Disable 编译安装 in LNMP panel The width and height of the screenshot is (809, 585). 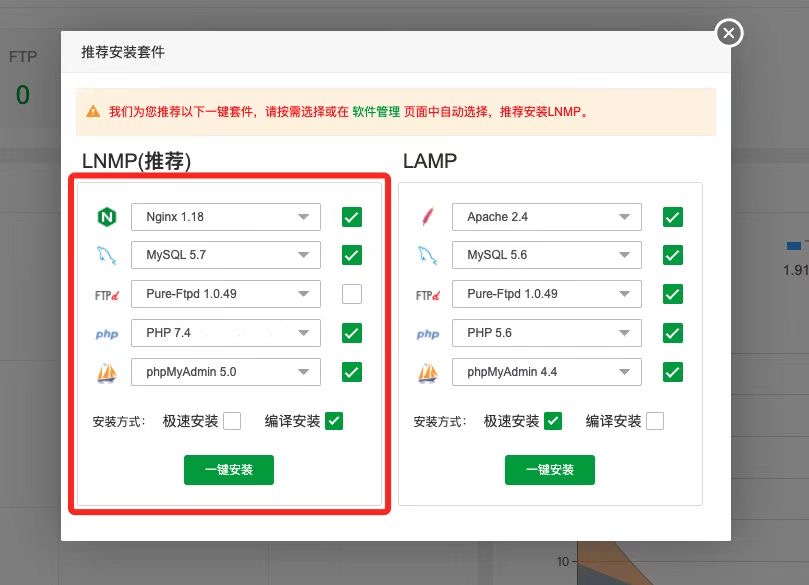click(x=334, y=421)
